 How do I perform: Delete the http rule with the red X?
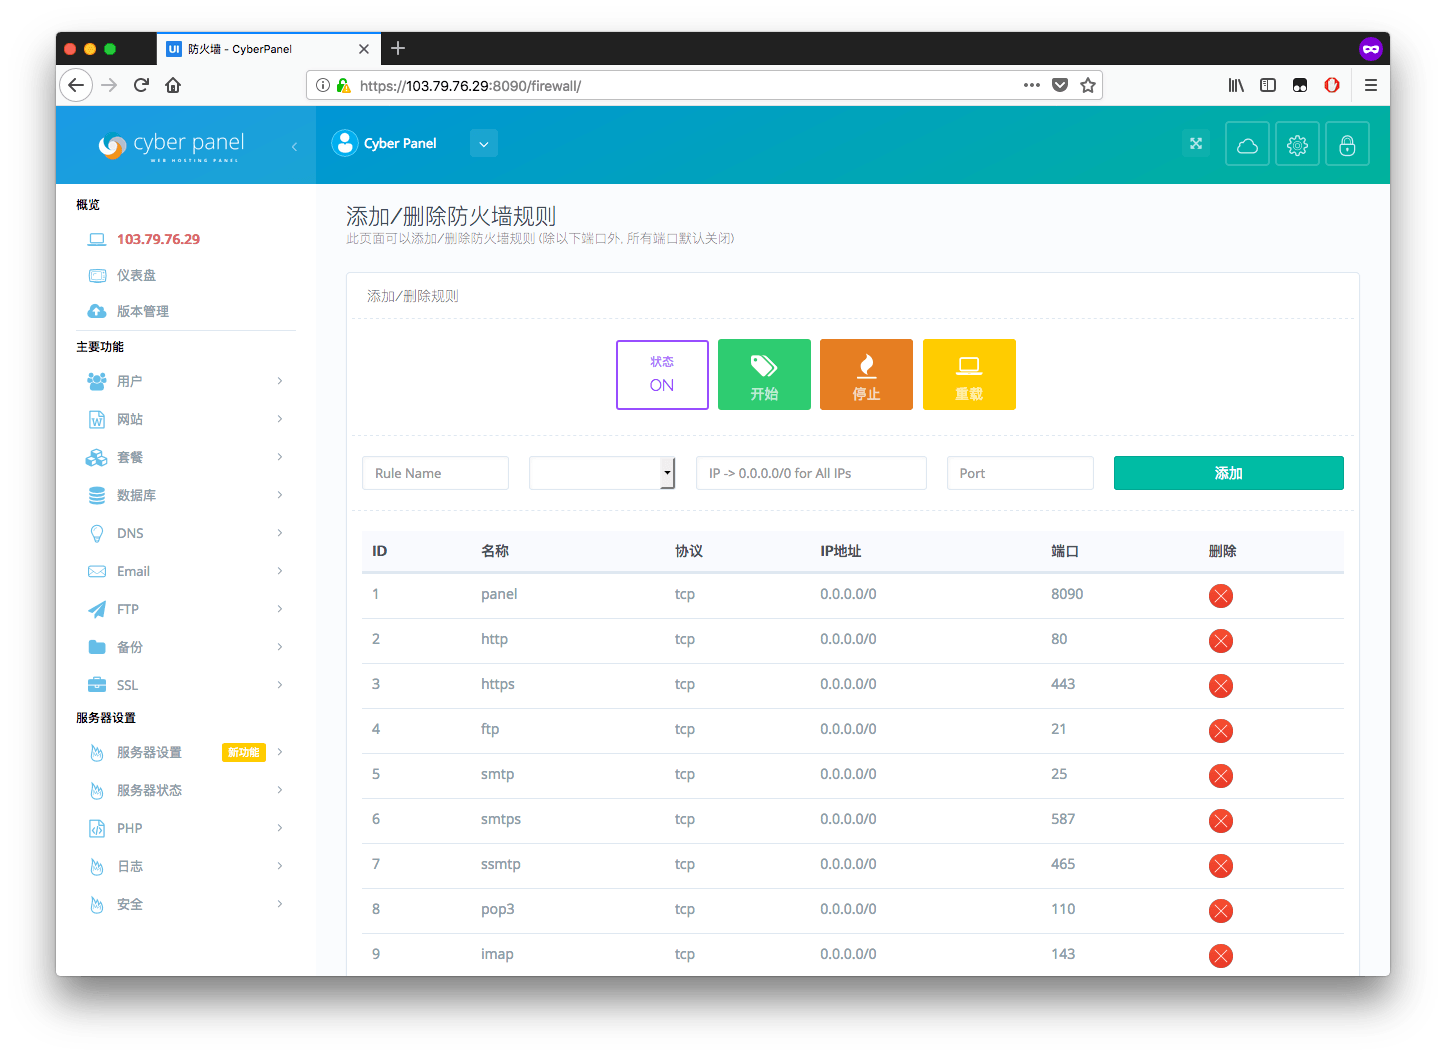click(x=1220, y=641)
